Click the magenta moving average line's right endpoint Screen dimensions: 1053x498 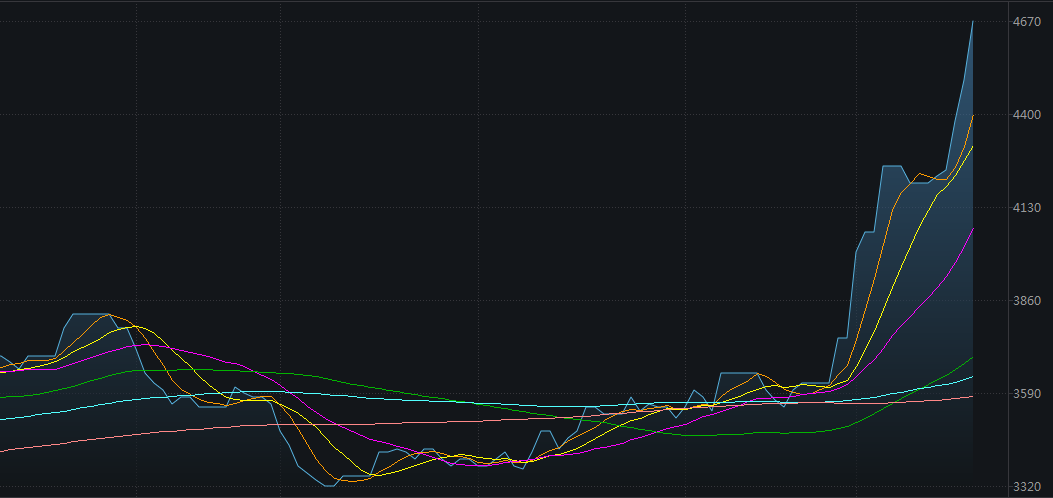[972, 228]
